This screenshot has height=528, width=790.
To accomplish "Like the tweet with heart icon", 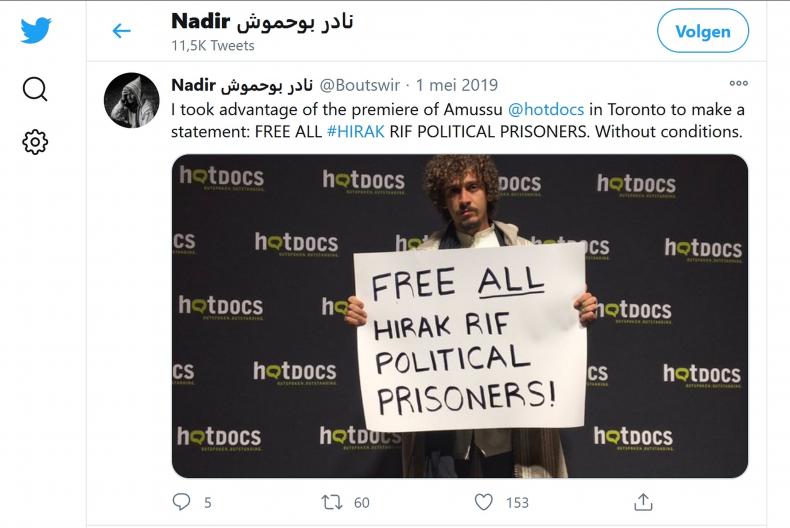I will pos(484,502).
